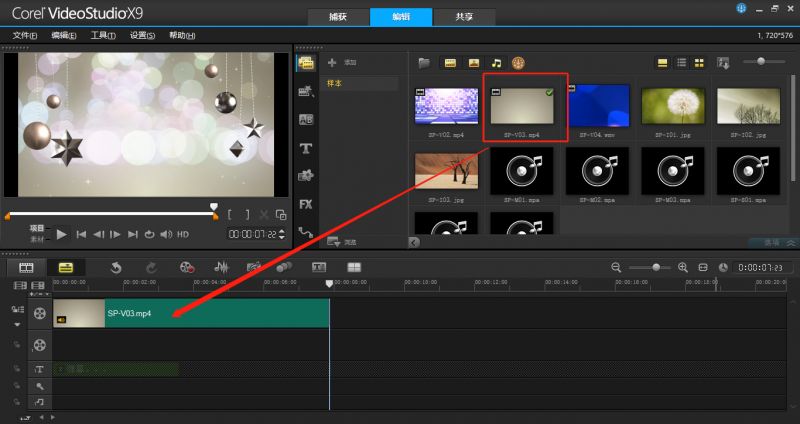Select the Media library icon in sidebar
This screenshot has height=424, width=800.
[x=306, y=63]
